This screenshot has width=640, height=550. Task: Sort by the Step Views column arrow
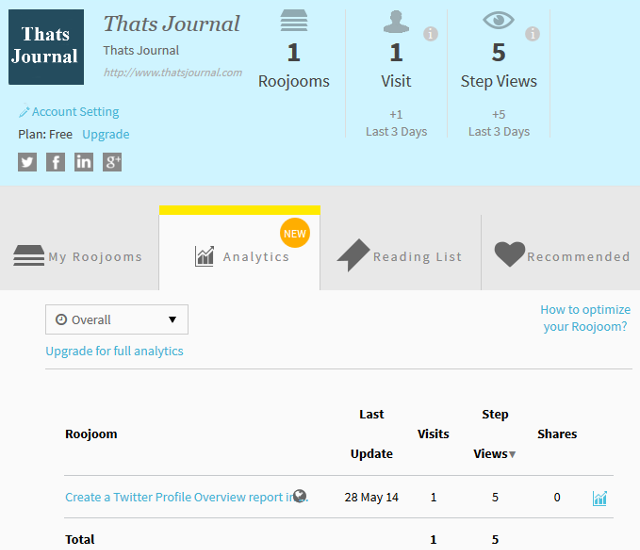tap(513, 454)
